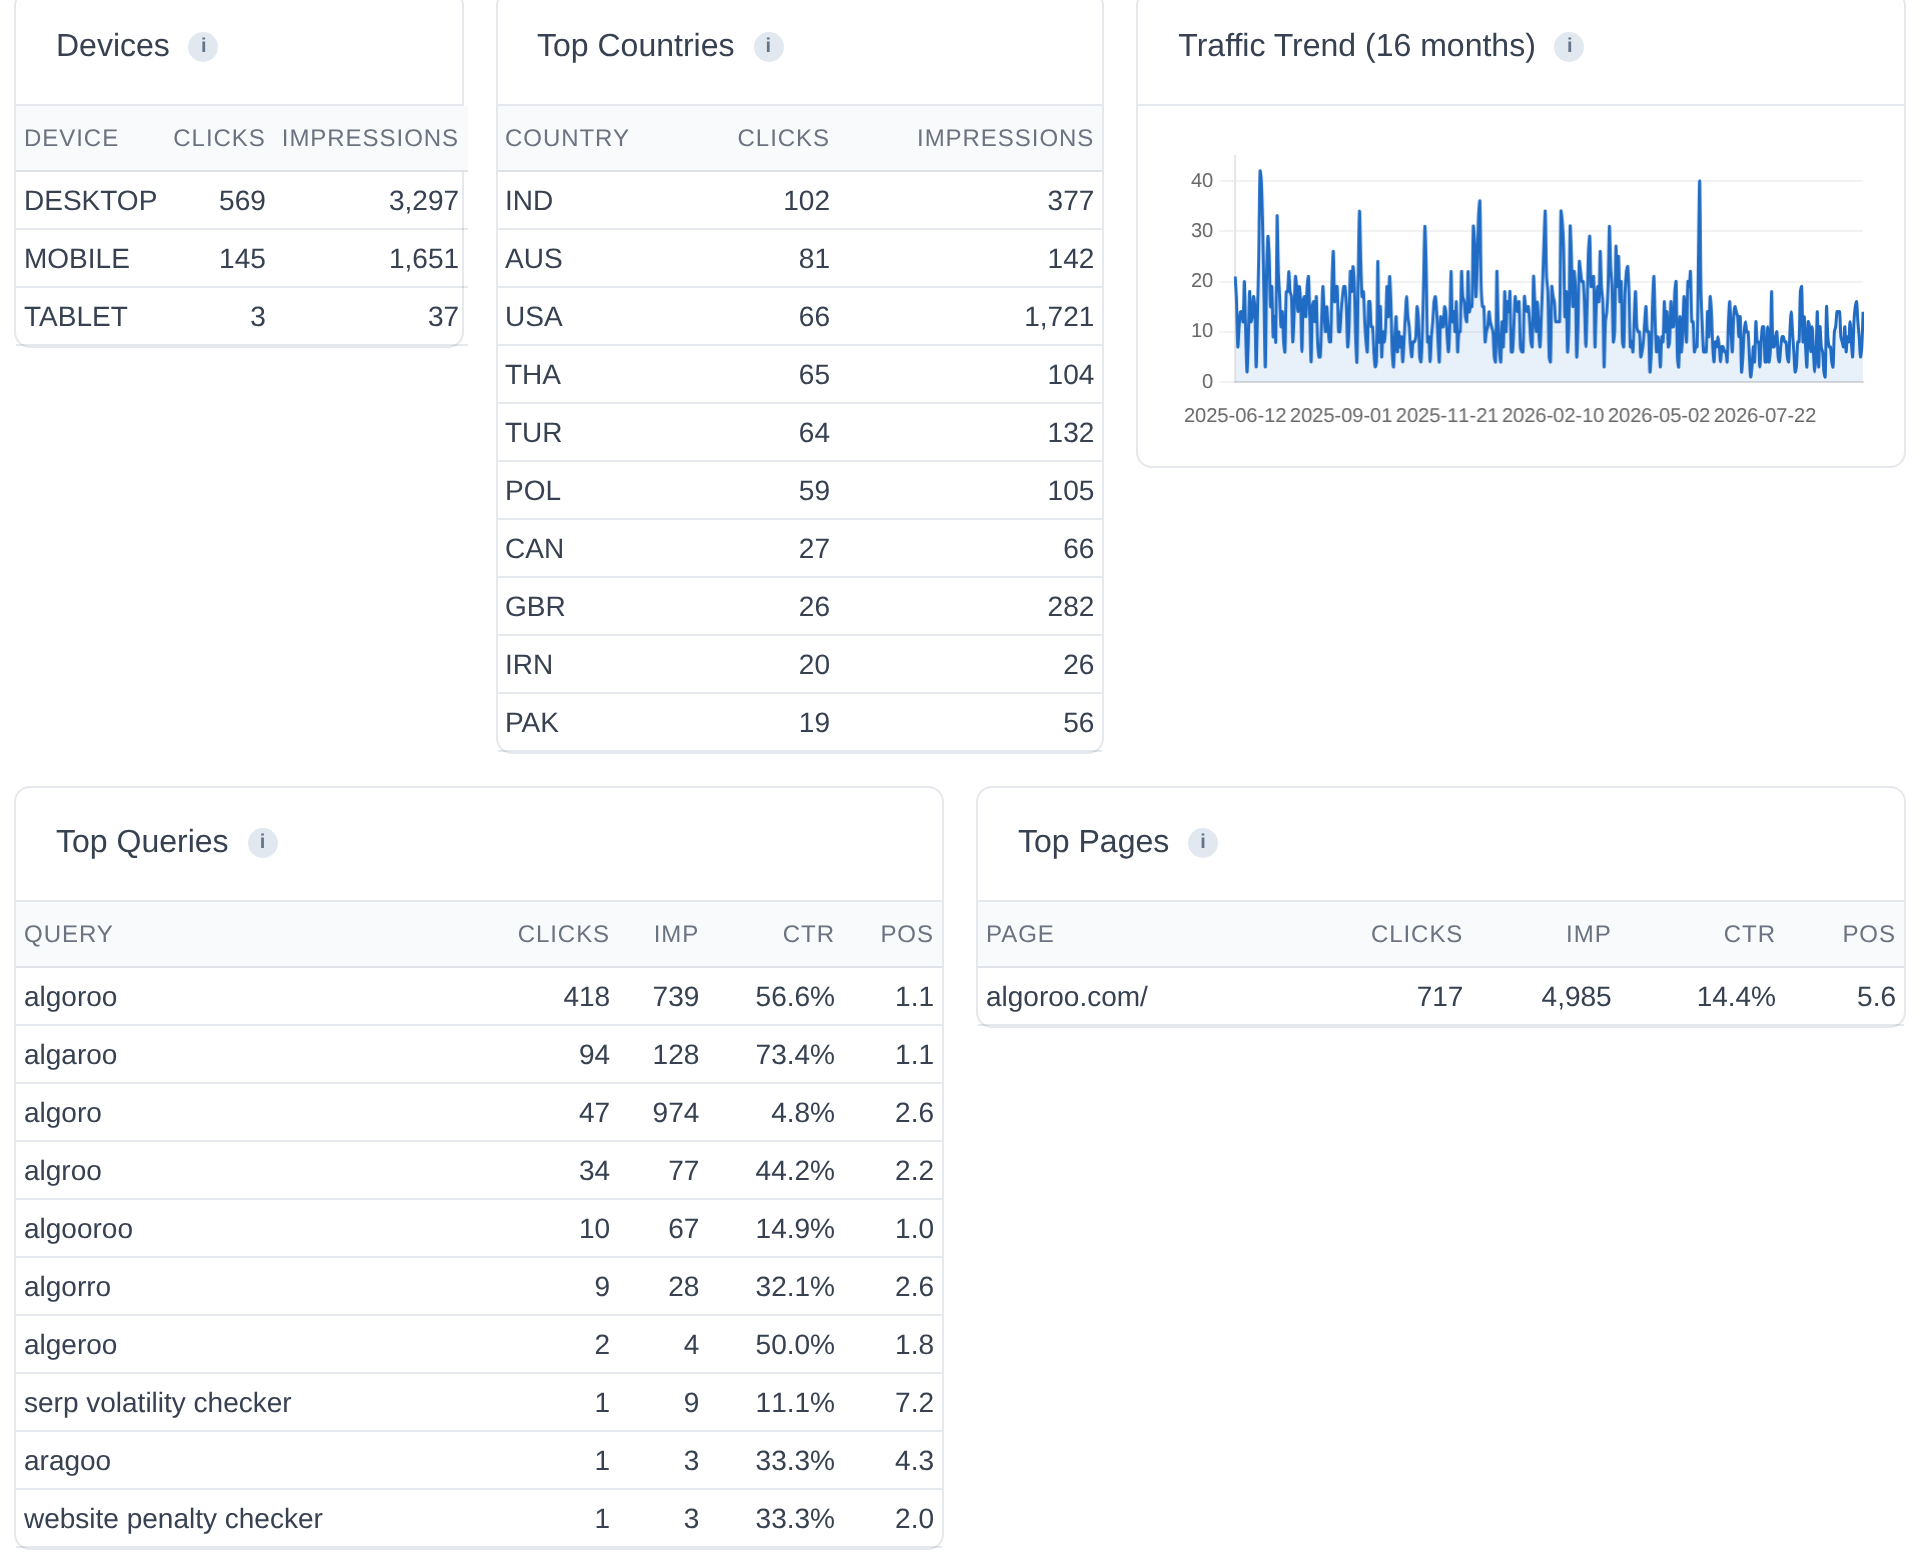Click the USA country label
The width and height of the screenshot is (1920, 1554).
pos(534,317)
